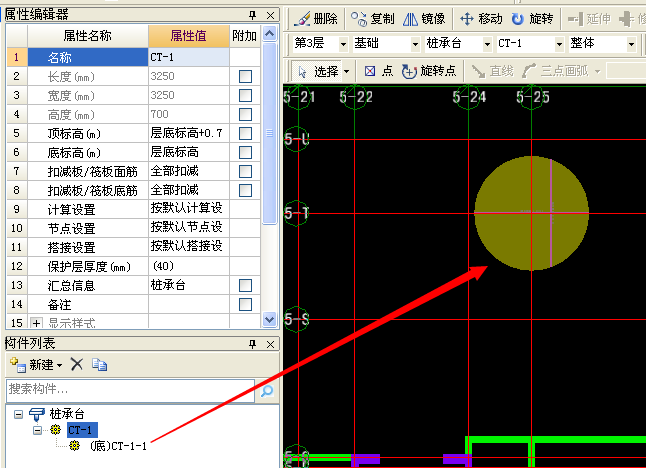Click the 新建 (new component) icon

pos(18,365)
